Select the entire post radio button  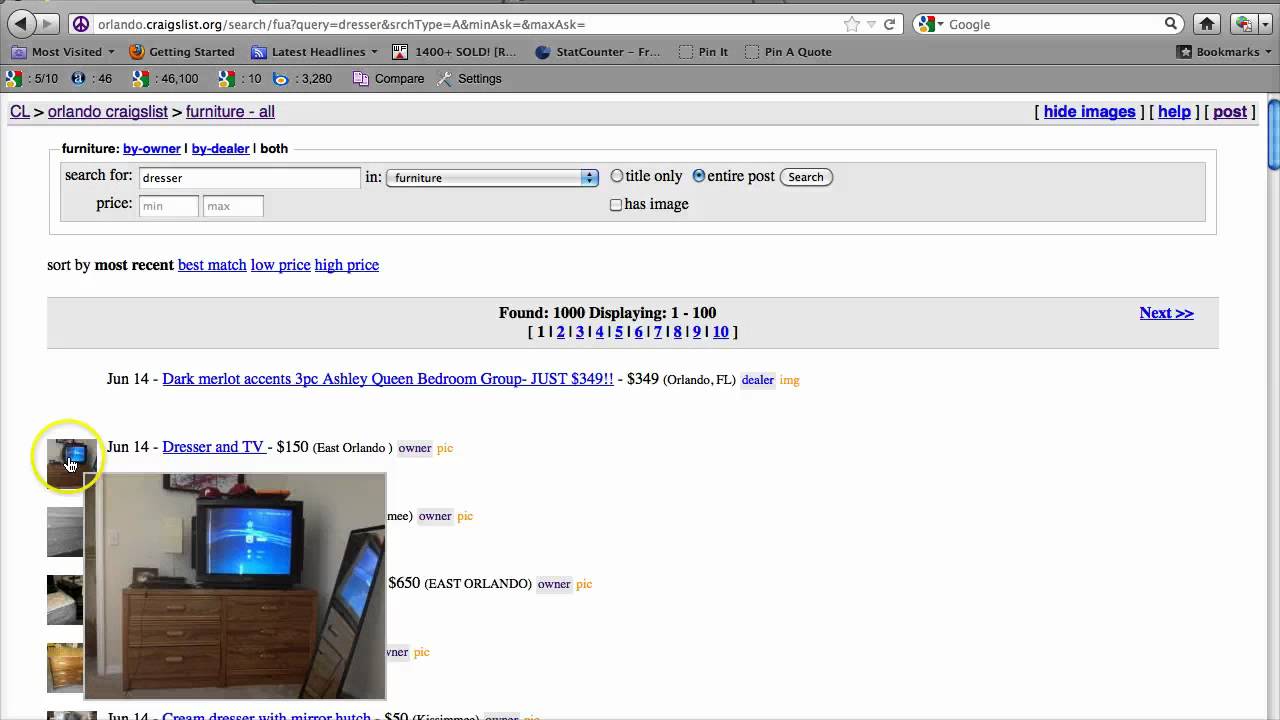tap(699, 176)
